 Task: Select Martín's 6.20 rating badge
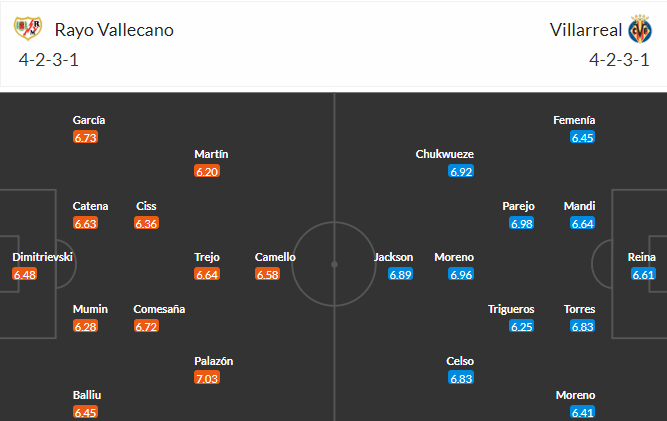click(x=207, y=171)
